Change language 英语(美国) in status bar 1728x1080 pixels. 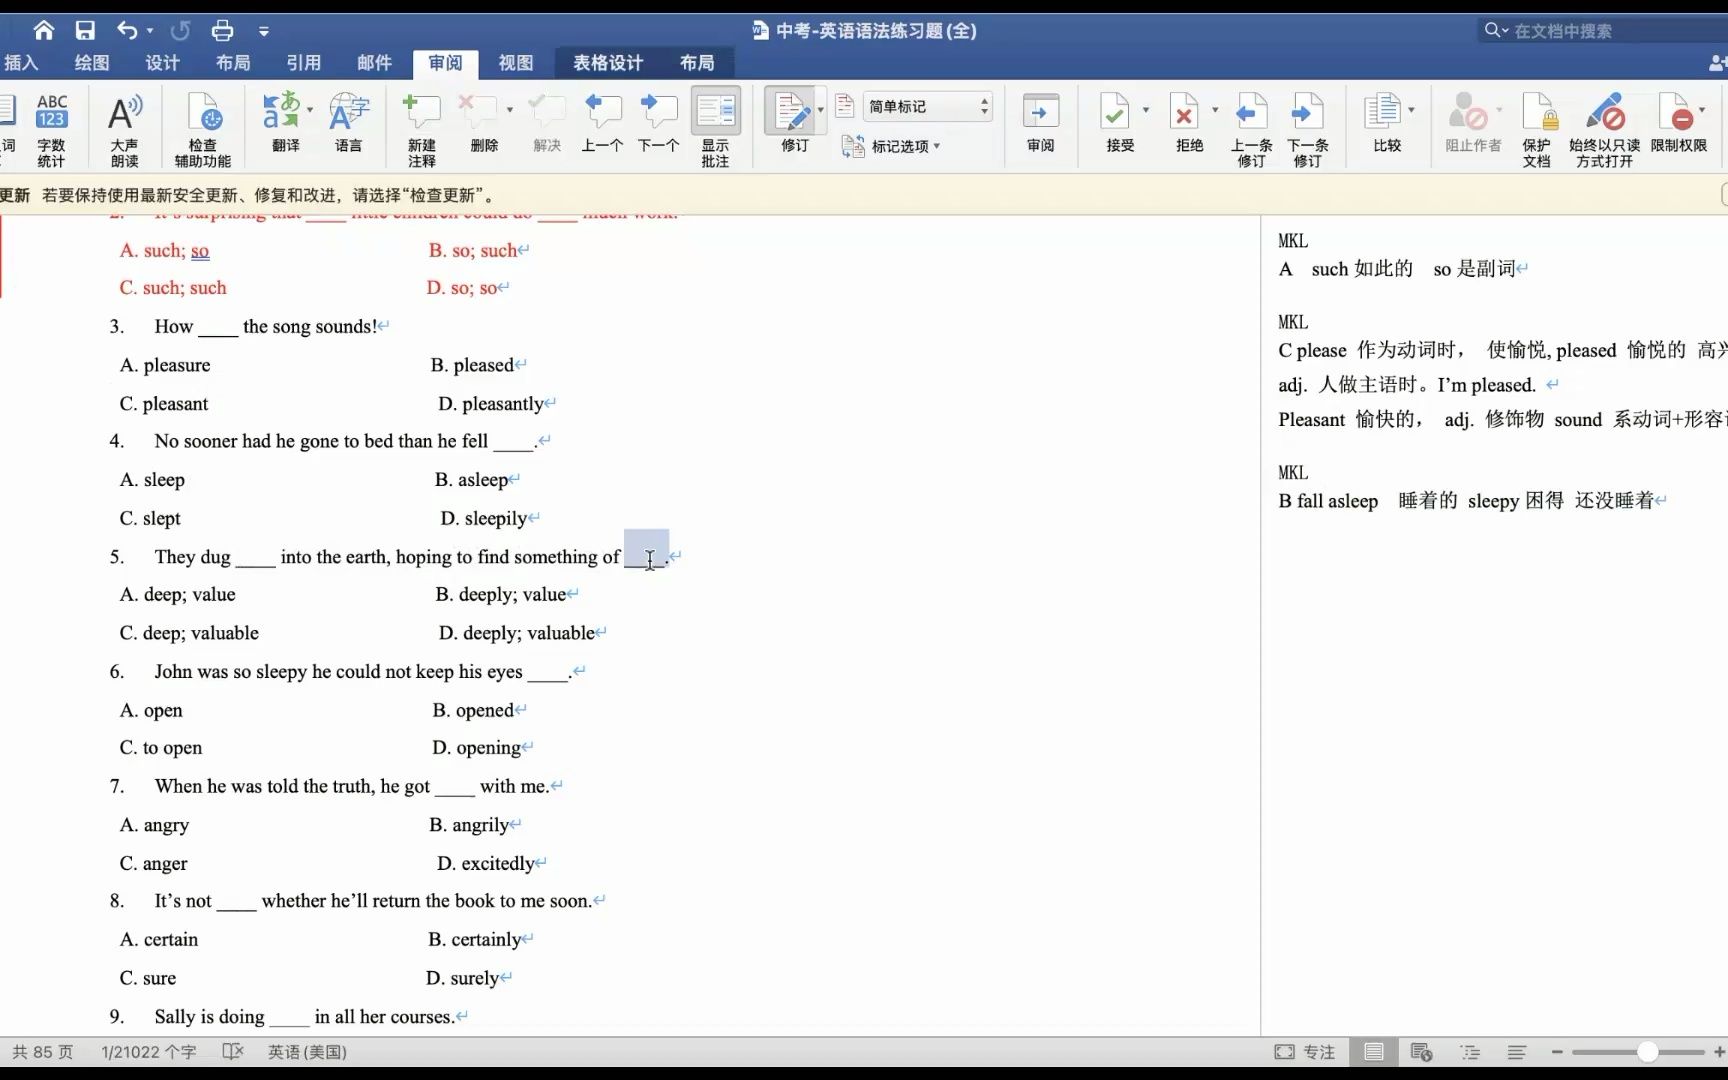point(307,1052)
